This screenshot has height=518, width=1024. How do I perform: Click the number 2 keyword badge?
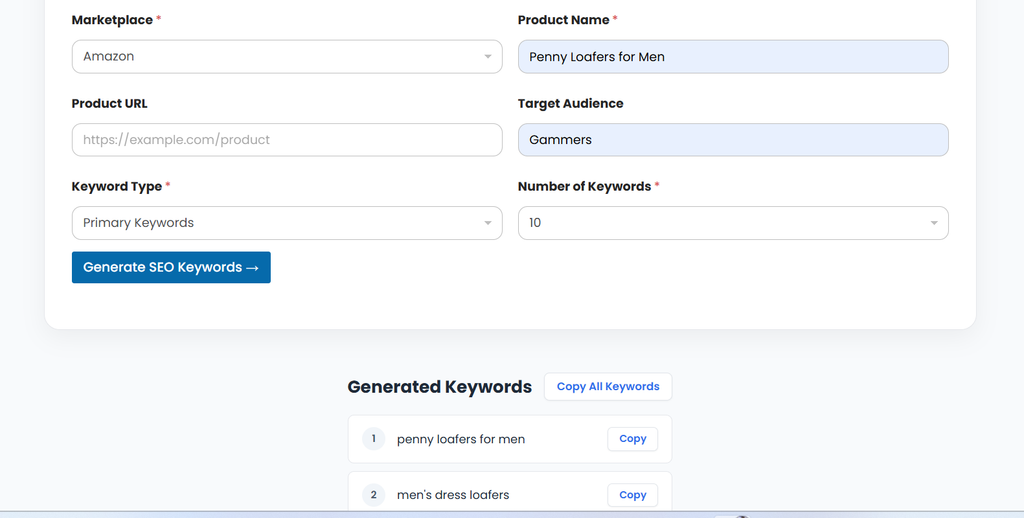[x=374, y=495]
